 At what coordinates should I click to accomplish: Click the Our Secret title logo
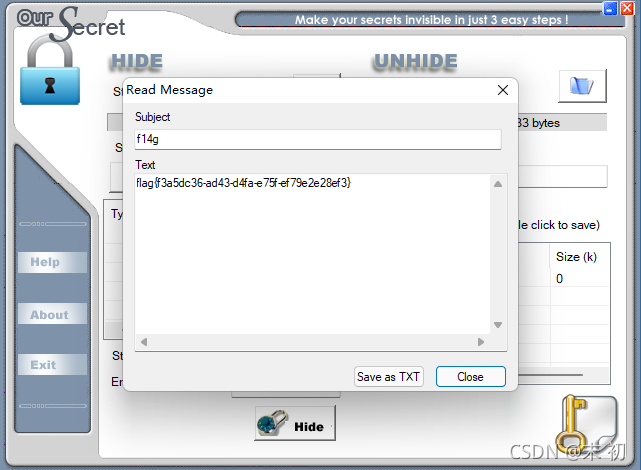point(71,25)
